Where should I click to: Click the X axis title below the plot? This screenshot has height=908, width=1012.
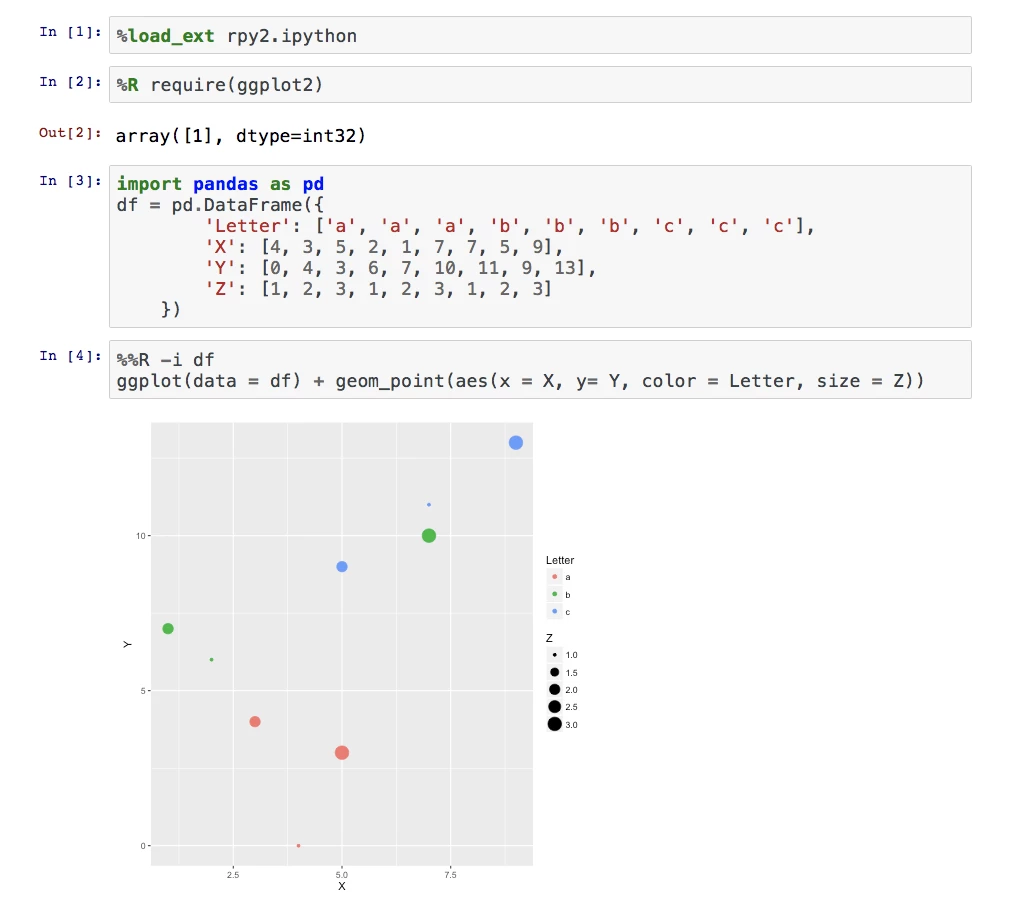342,886
